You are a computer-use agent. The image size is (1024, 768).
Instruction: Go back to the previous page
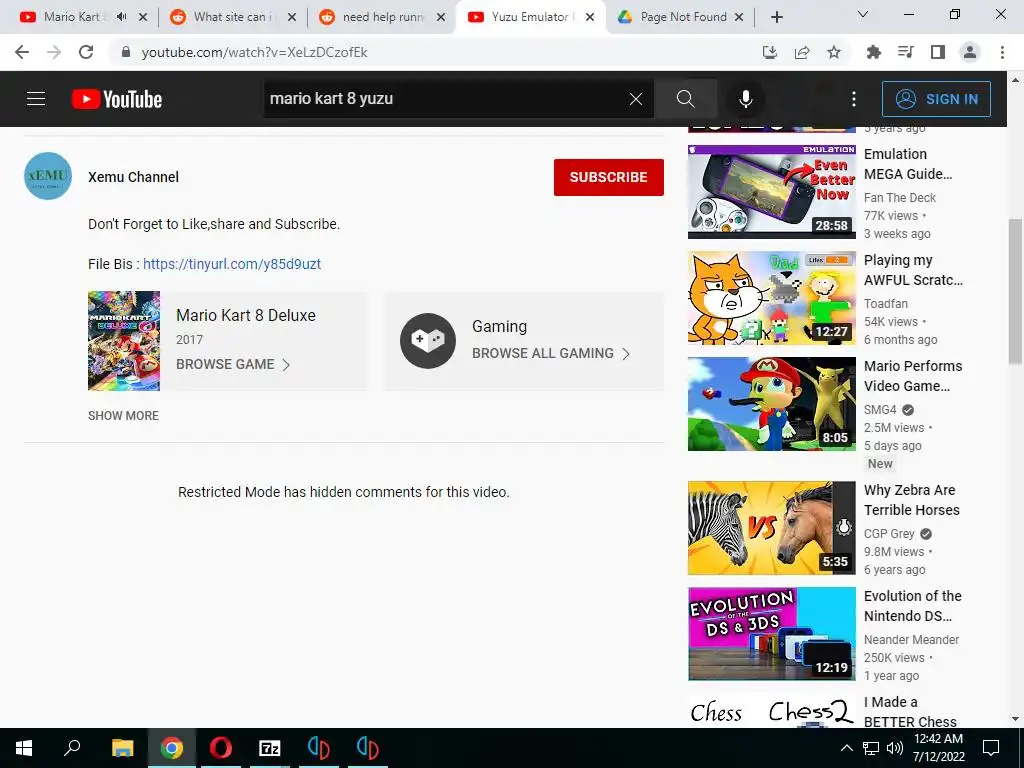tap(22, 52)
